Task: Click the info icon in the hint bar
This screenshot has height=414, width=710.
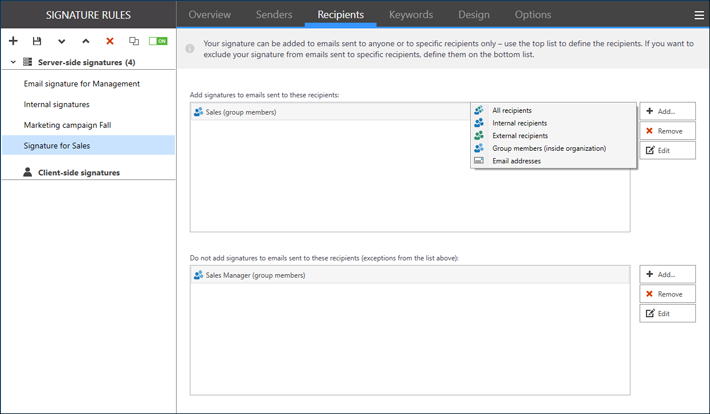Action: pyautogui.click(x=190, y=48)
